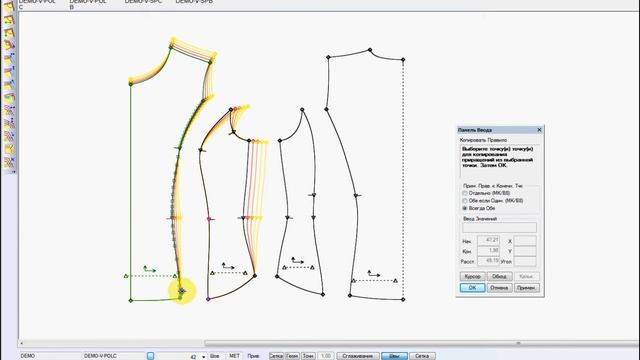Toggle the highlighted blue button after 'Сглаживание'

coord(394,356)
